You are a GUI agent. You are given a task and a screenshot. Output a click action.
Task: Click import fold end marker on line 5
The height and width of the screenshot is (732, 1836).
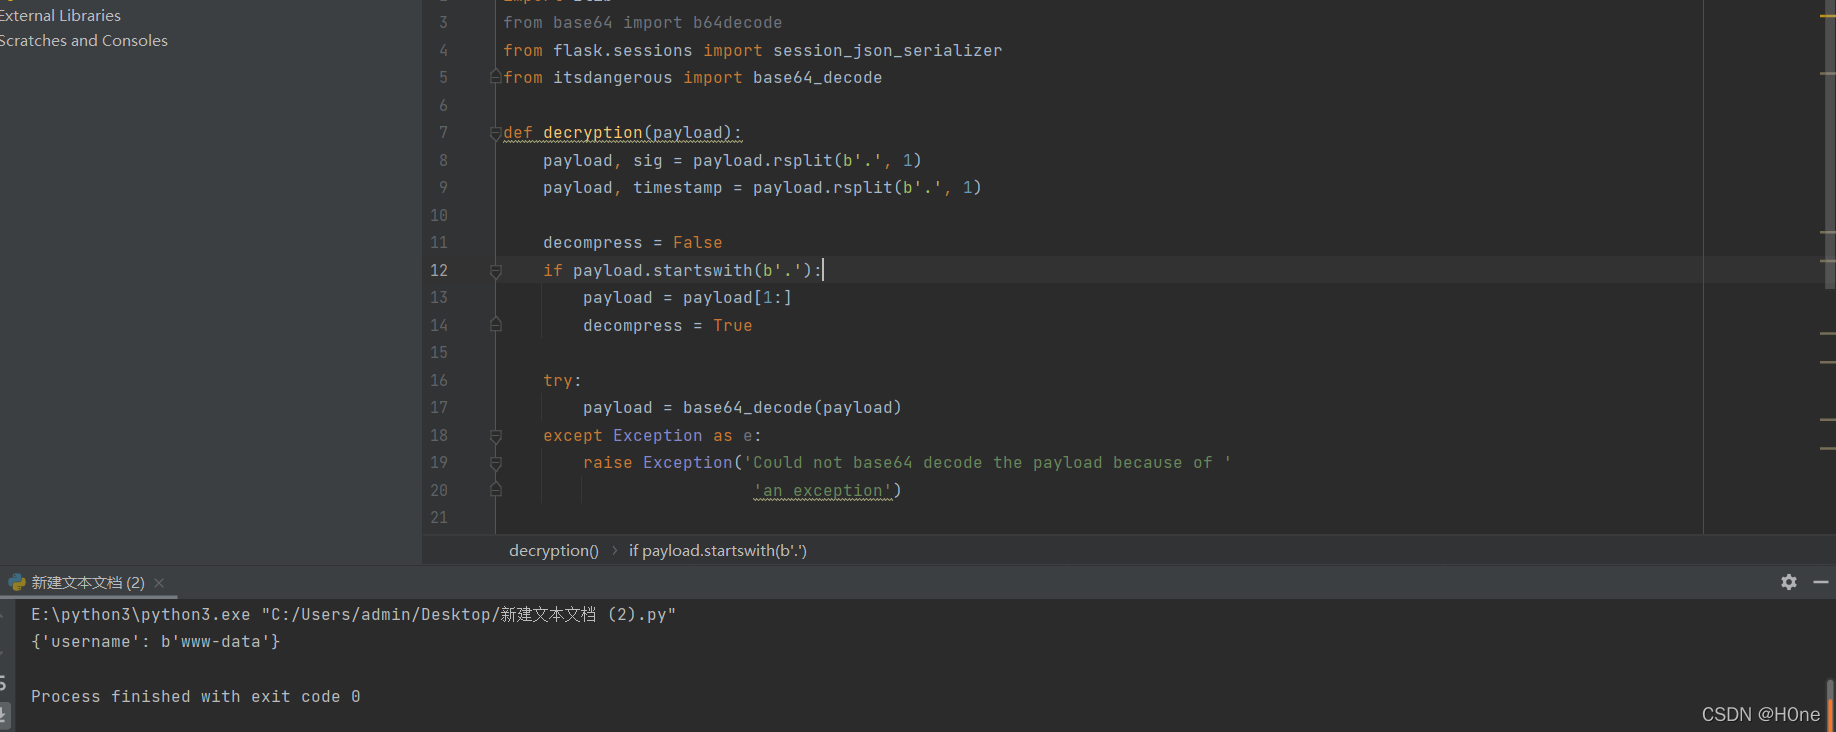[495, 77]
